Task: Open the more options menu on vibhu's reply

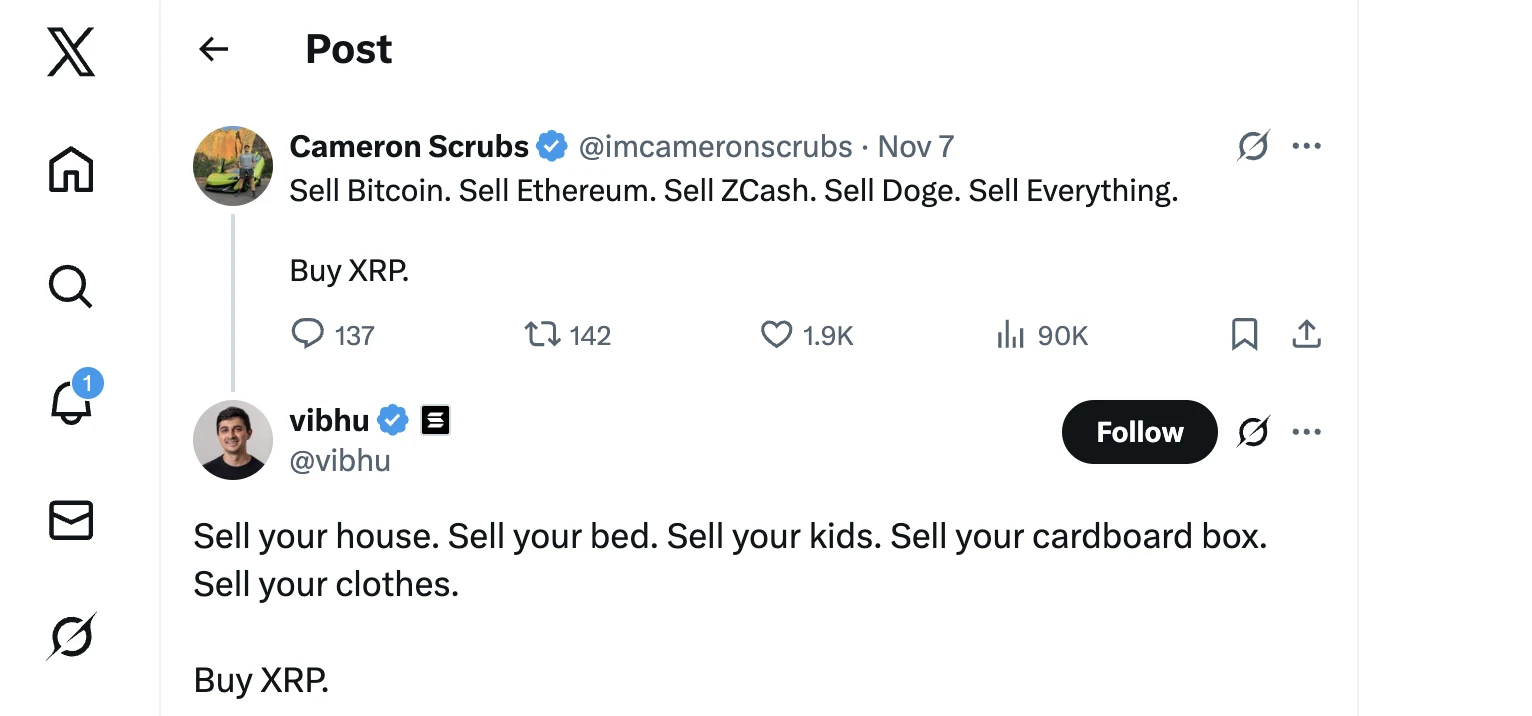Action: pos(1306,431)
